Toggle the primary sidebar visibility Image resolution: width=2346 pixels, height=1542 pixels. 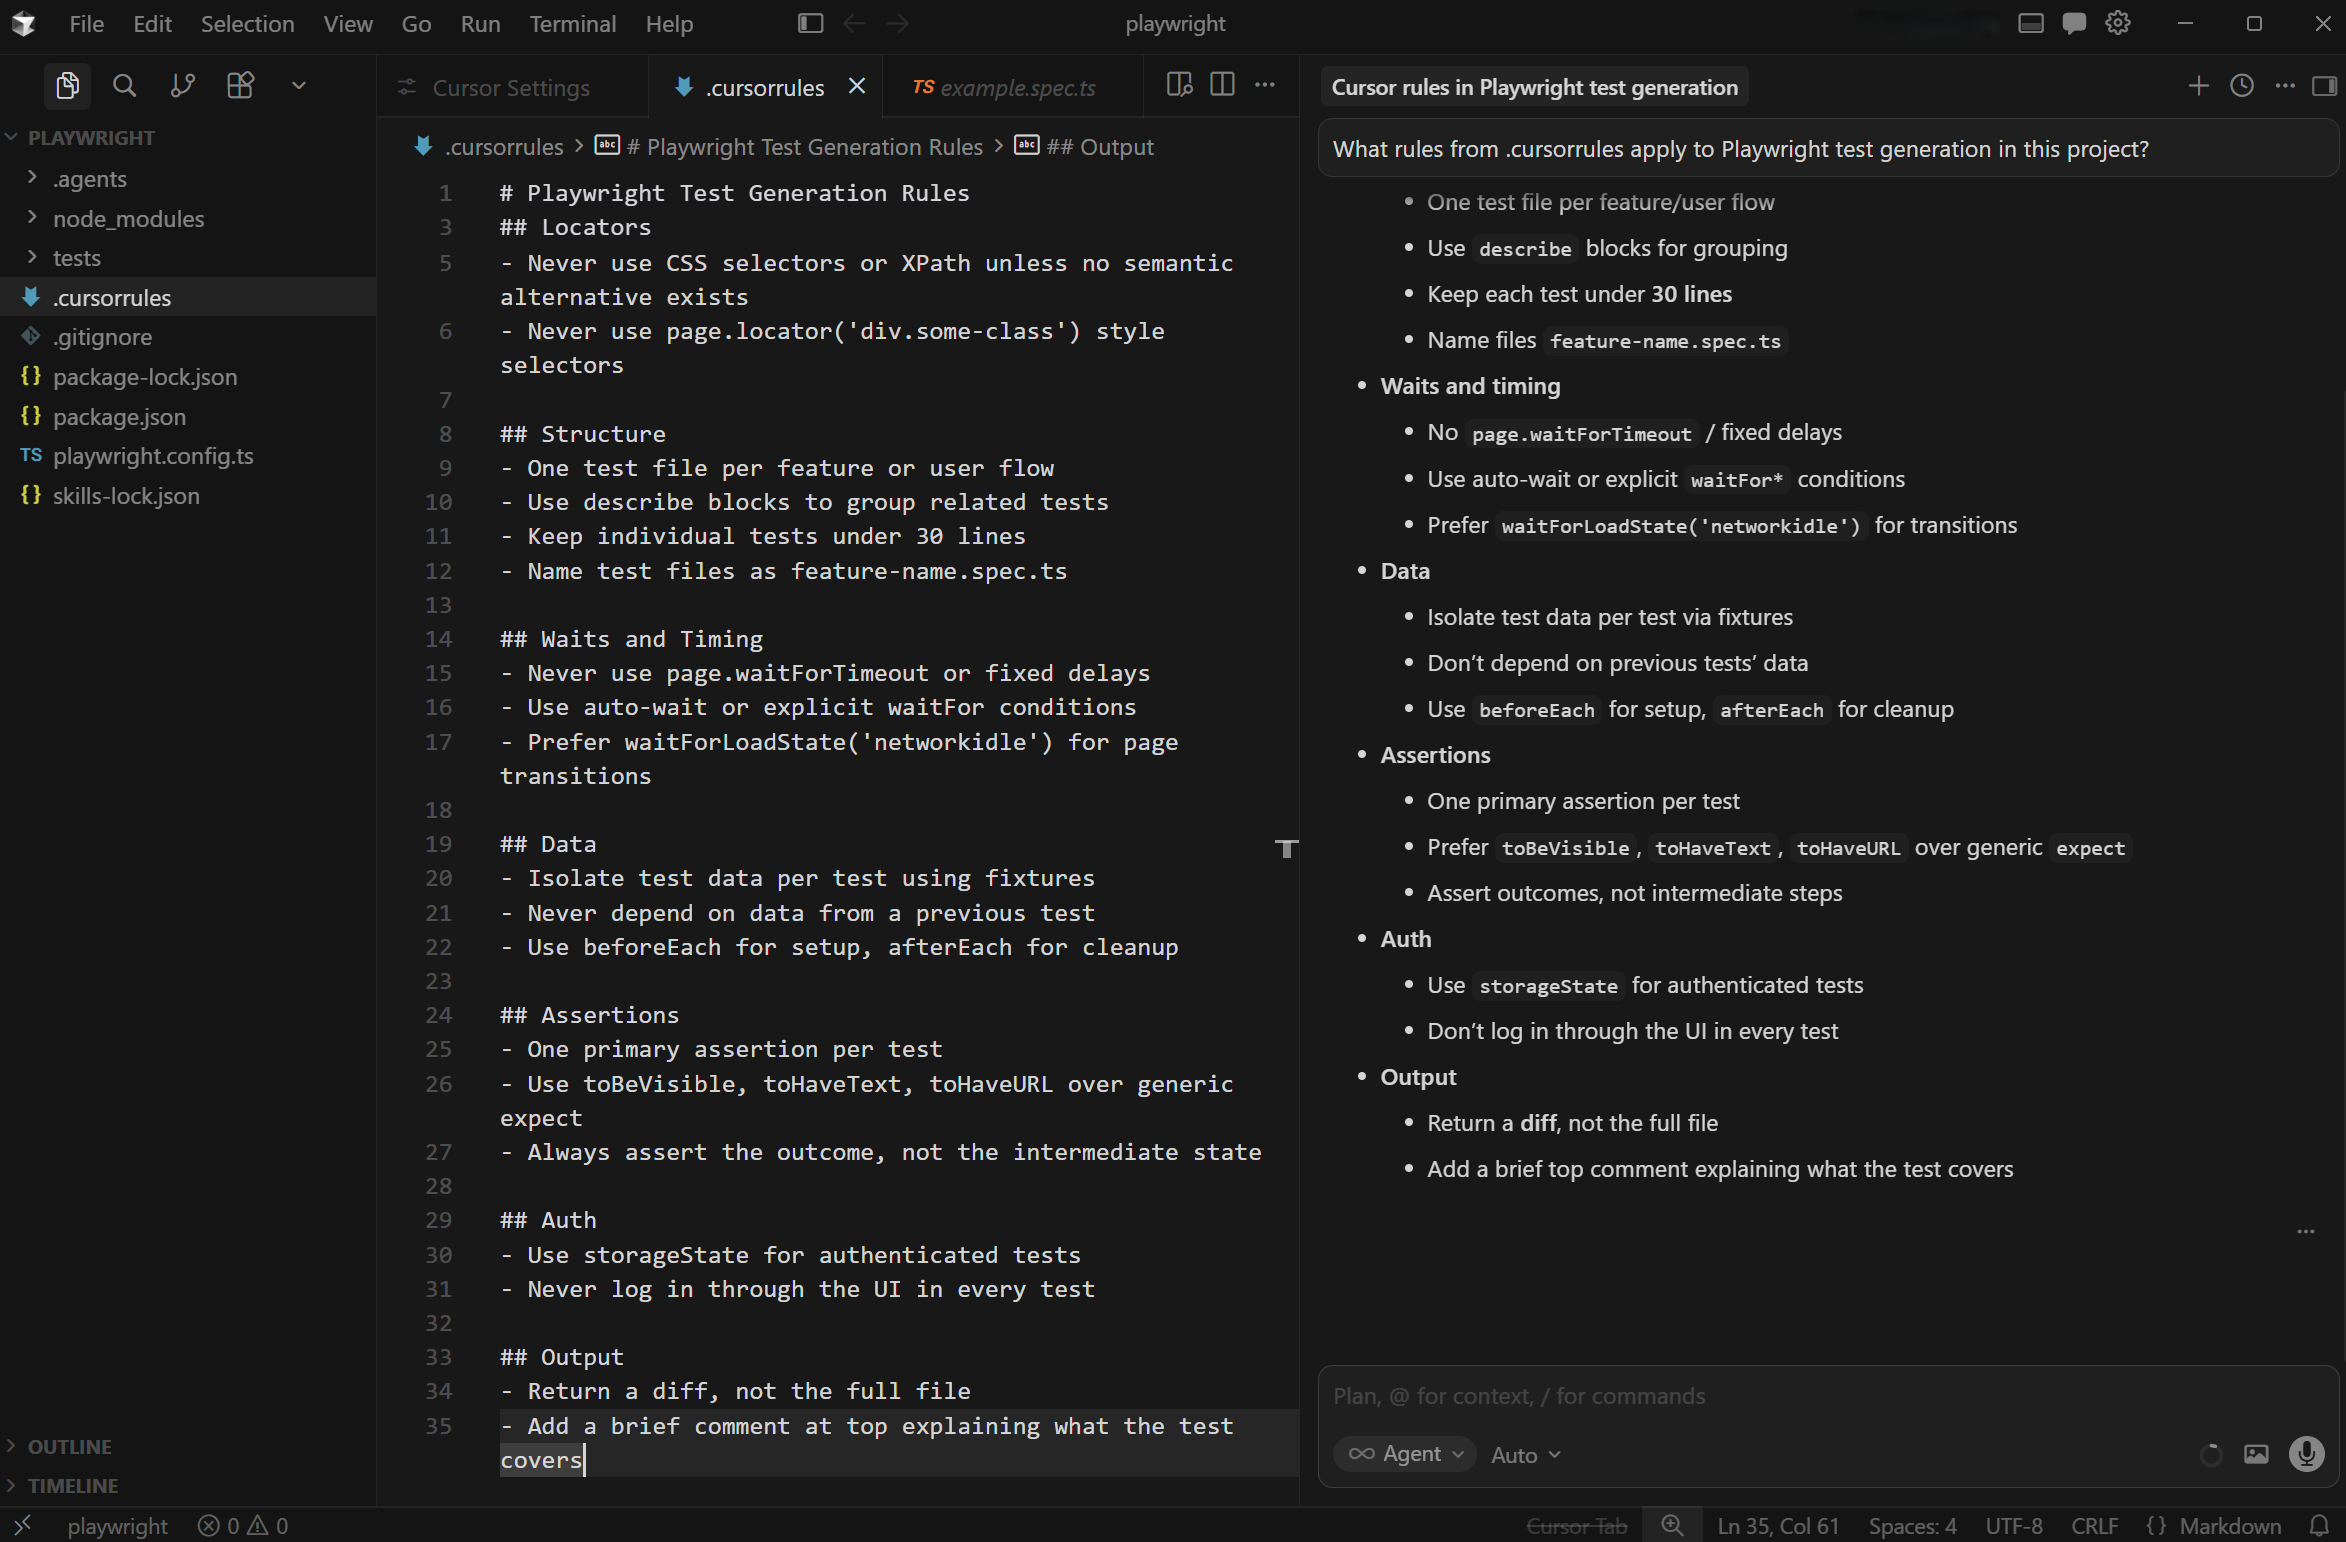click(810, 23)
